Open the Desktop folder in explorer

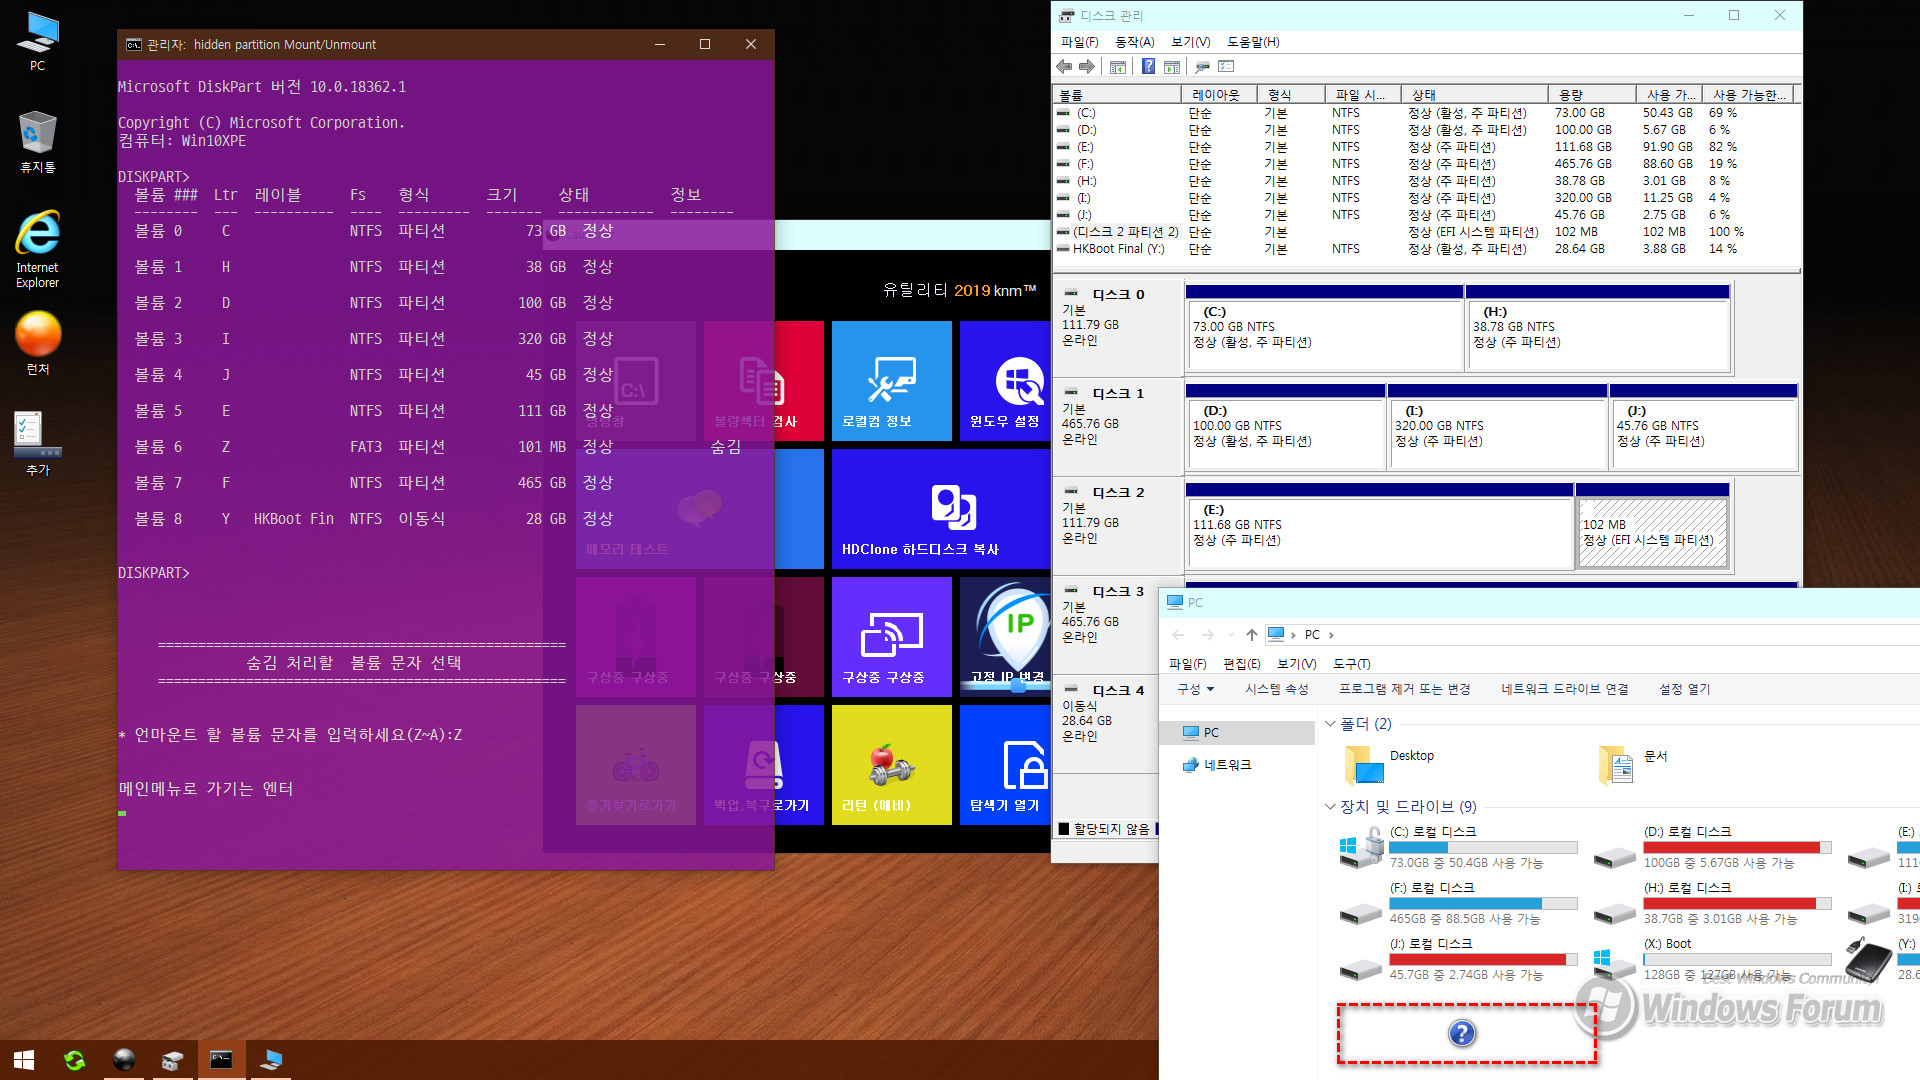tap(1390, 765)
